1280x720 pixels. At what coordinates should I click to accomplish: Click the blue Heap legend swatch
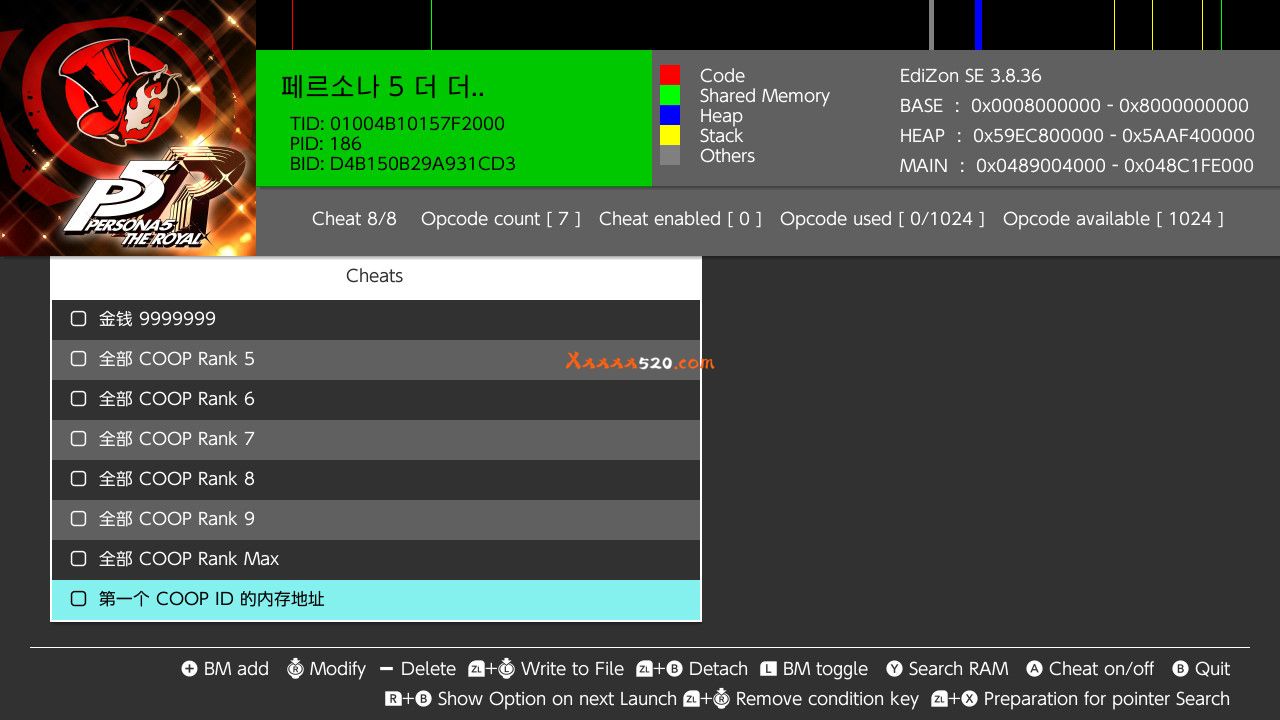coord(670,115)
